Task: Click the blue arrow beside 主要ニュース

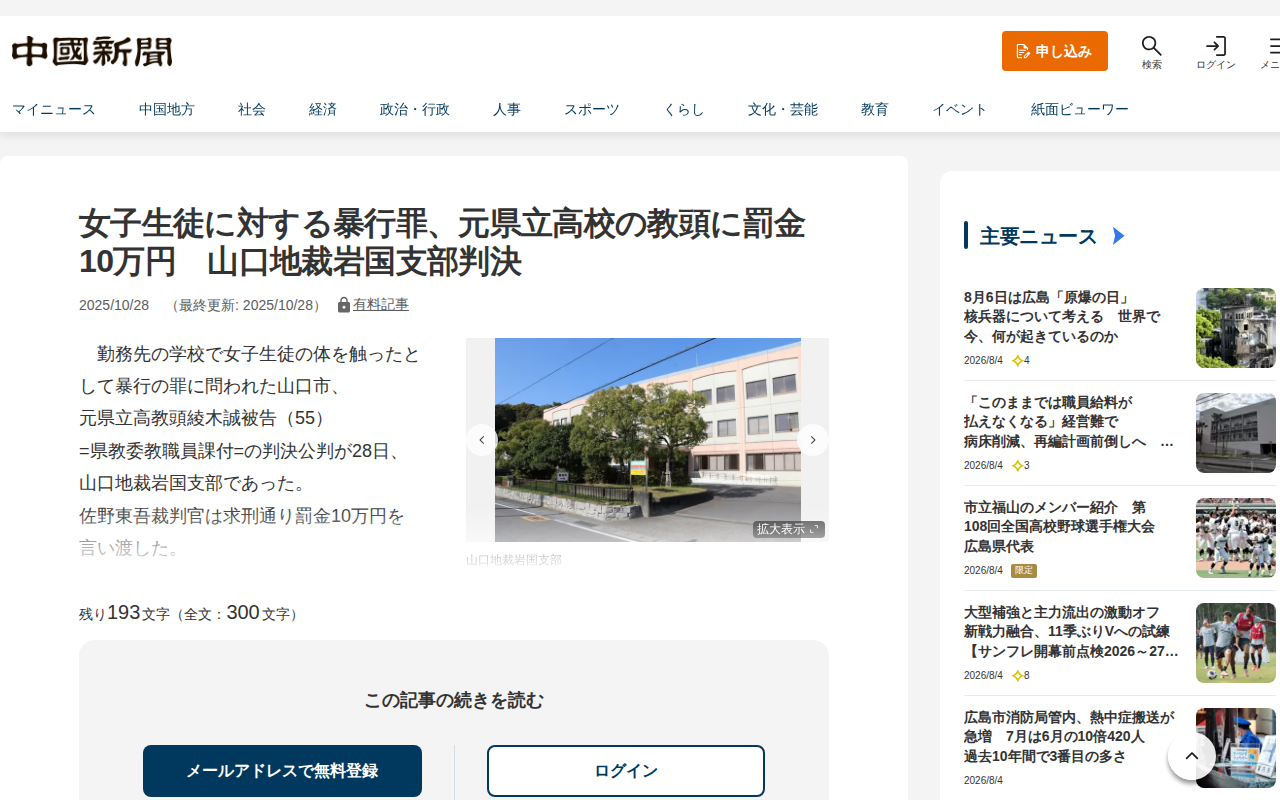Action: pos(1119,236)
